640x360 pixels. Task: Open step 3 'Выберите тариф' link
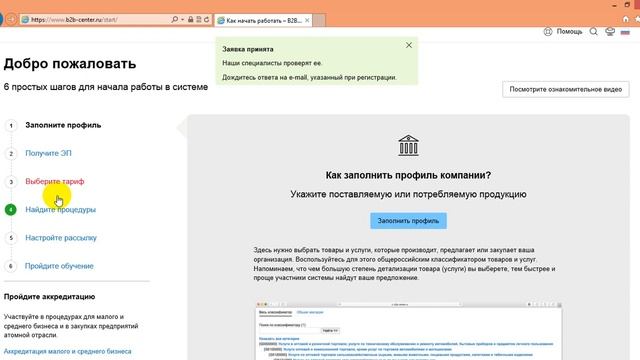55,182
